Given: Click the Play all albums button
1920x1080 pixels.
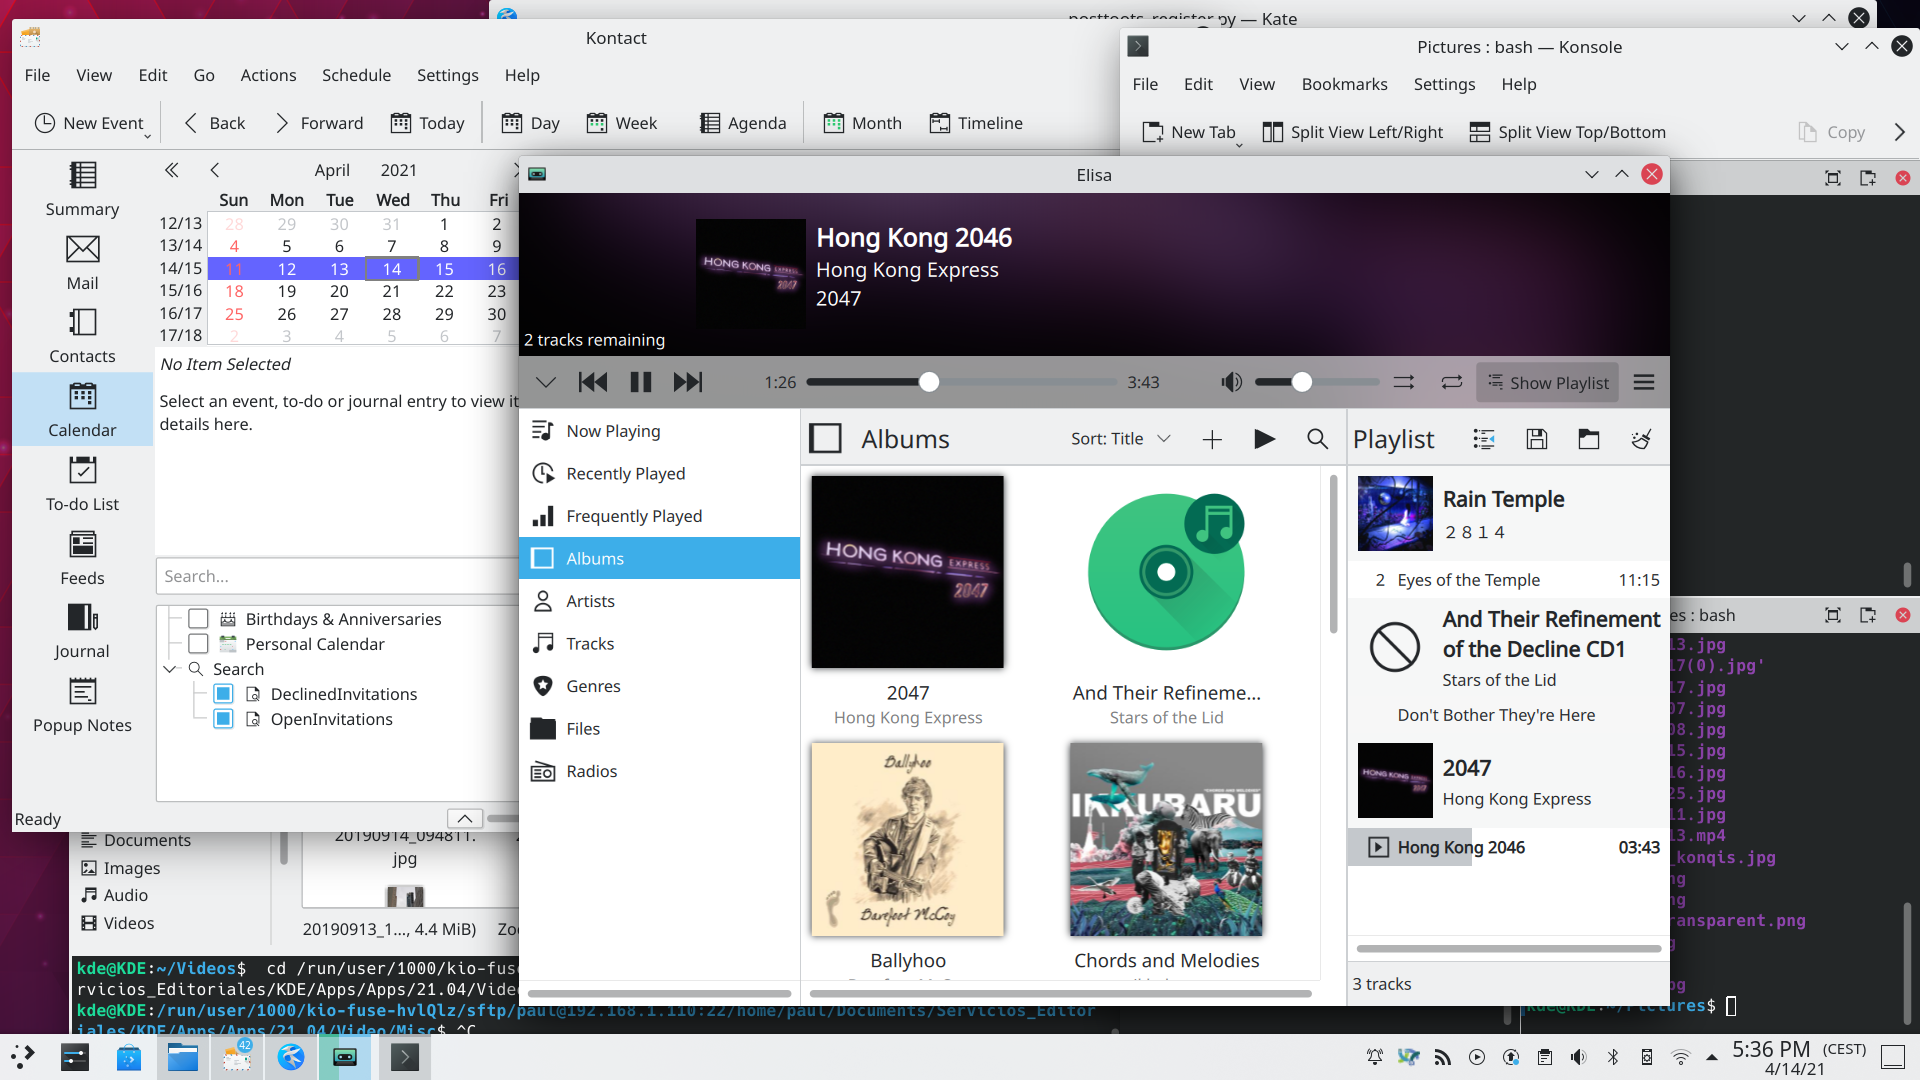Looking at the screenshot, I should click(x=1263, y=439).
